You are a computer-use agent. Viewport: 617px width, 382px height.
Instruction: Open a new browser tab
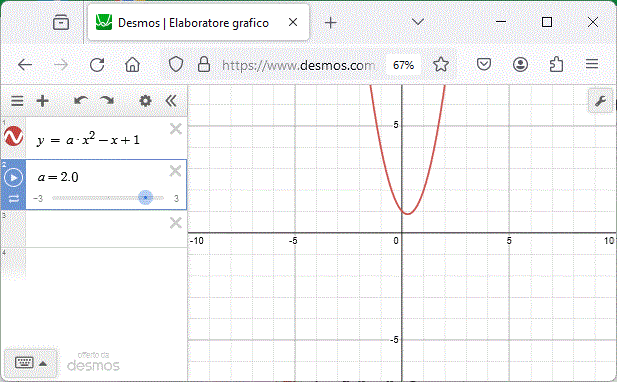(x=331, y=23)
